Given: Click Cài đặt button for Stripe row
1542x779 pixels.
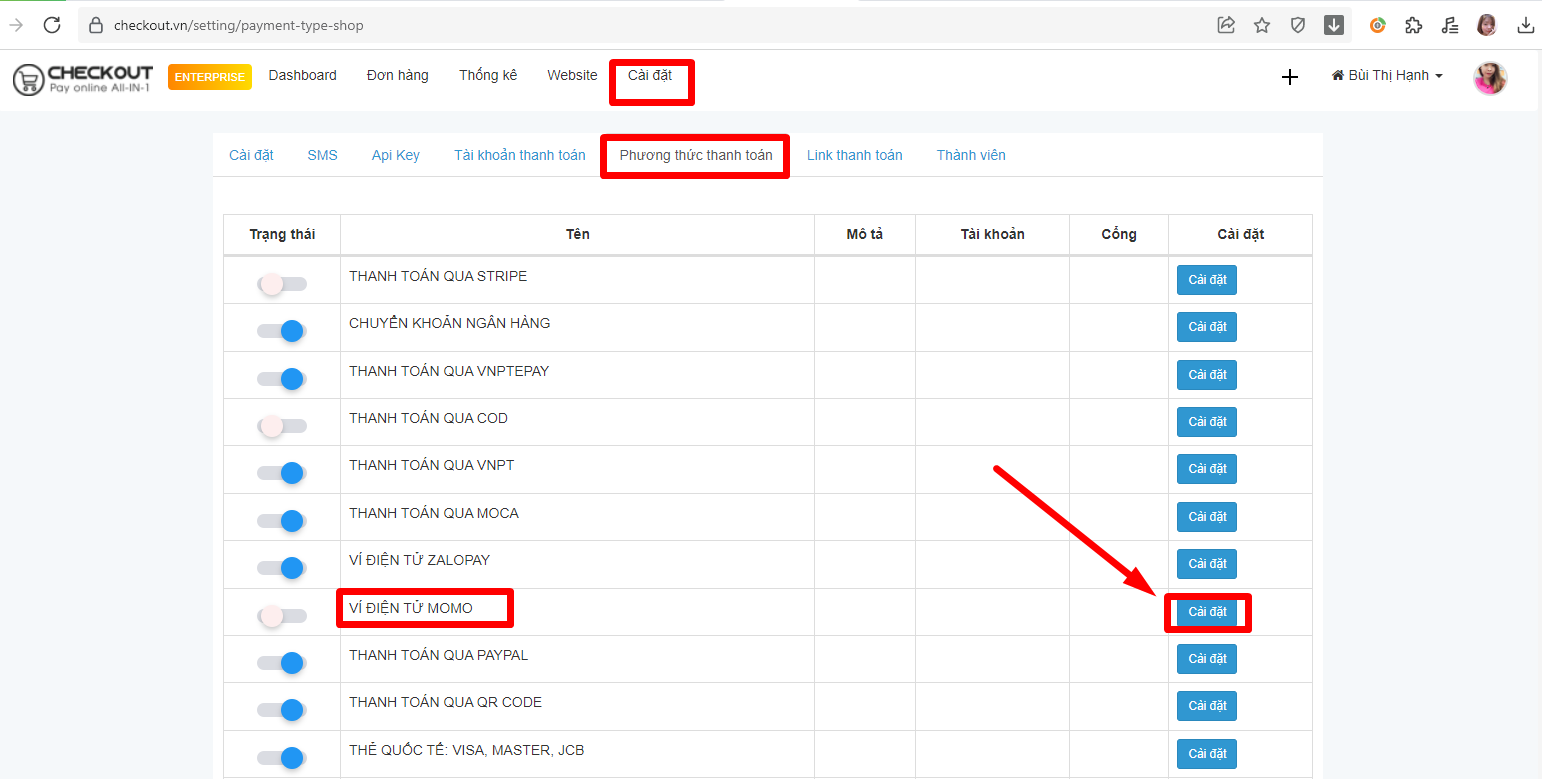Looking at the screenshot, I should coord(1207,280).
